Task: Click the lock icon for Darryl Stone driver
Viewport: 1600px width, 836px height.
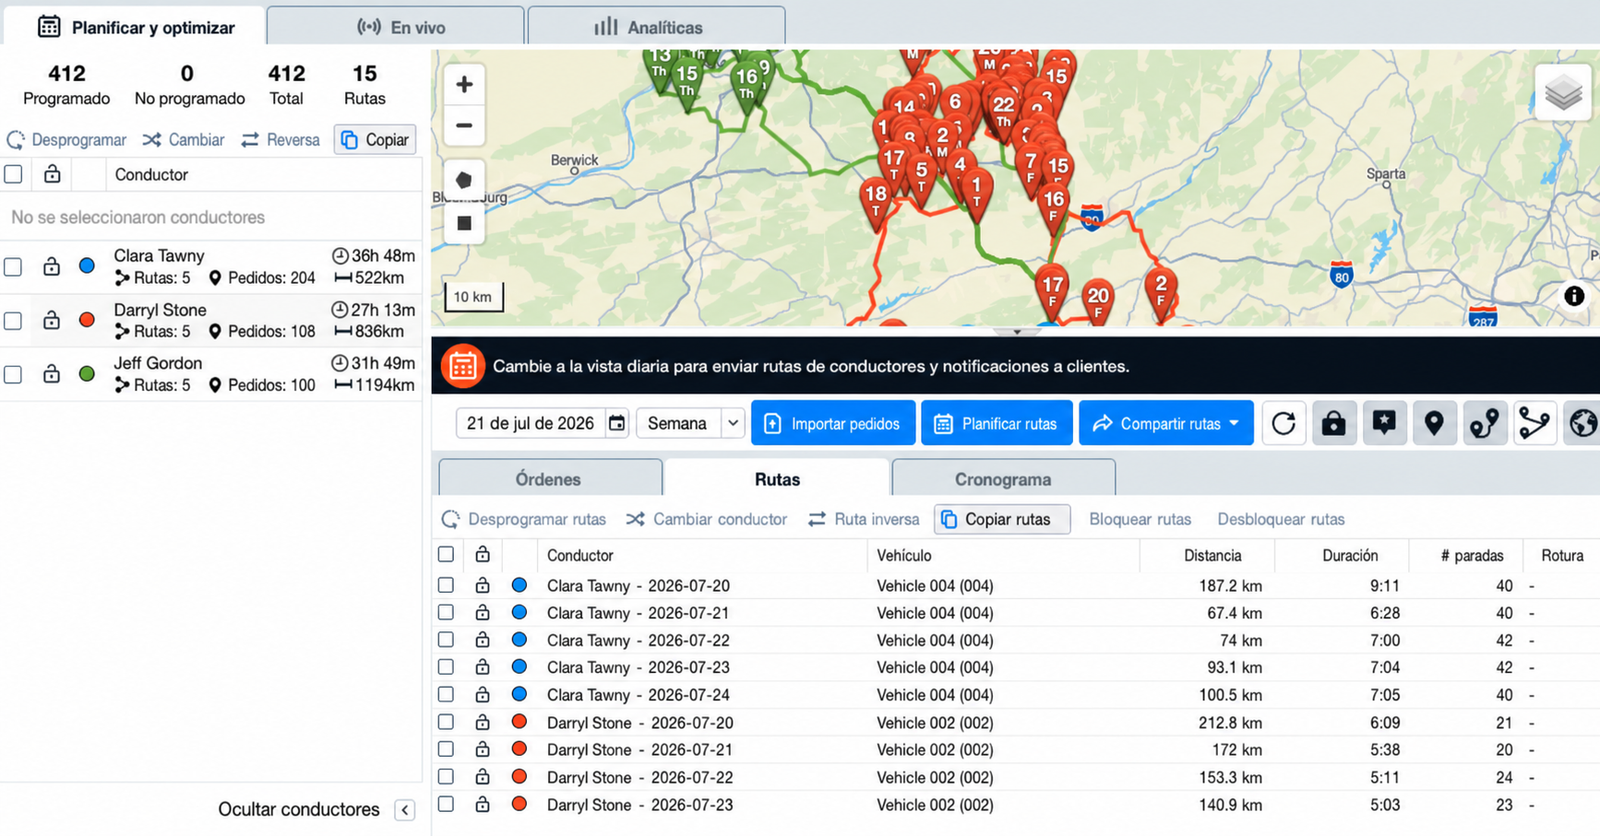Action: [x=51, y=320]
